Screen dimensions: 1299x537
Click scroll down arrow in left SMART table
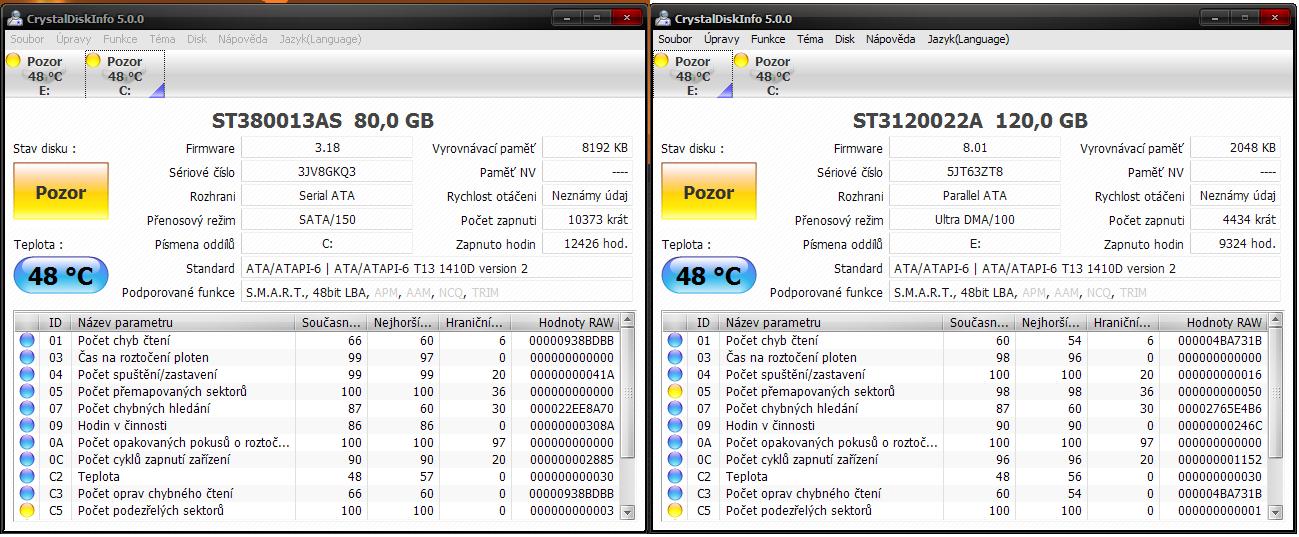click(627, 512)
